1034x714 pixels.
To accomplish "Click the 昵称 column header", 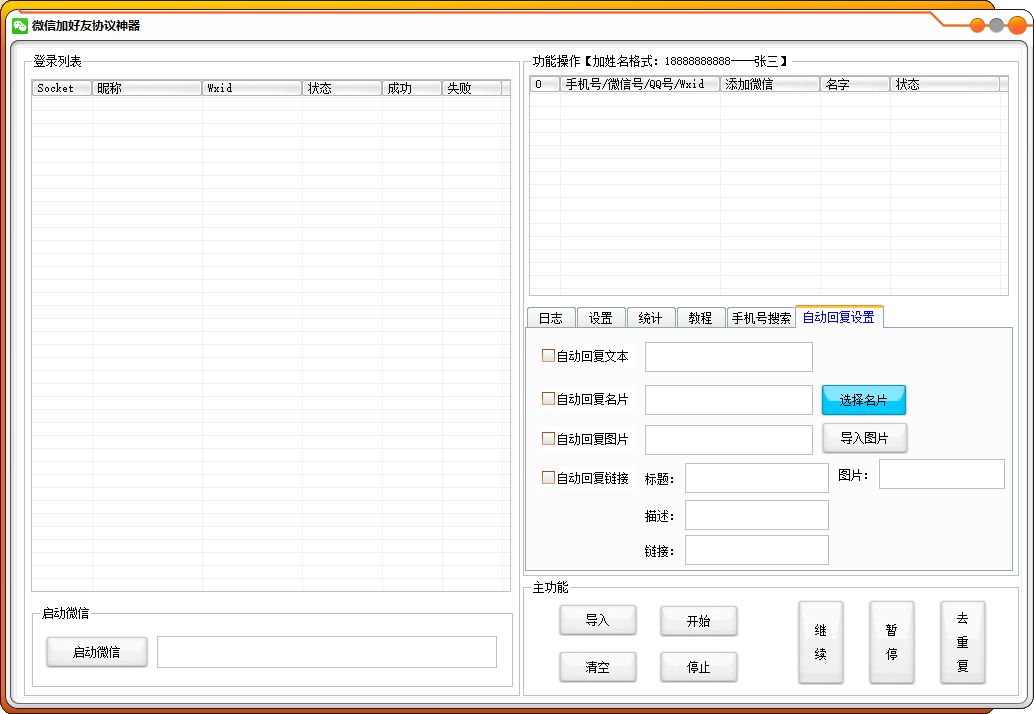I will click(x=147, y=88).
